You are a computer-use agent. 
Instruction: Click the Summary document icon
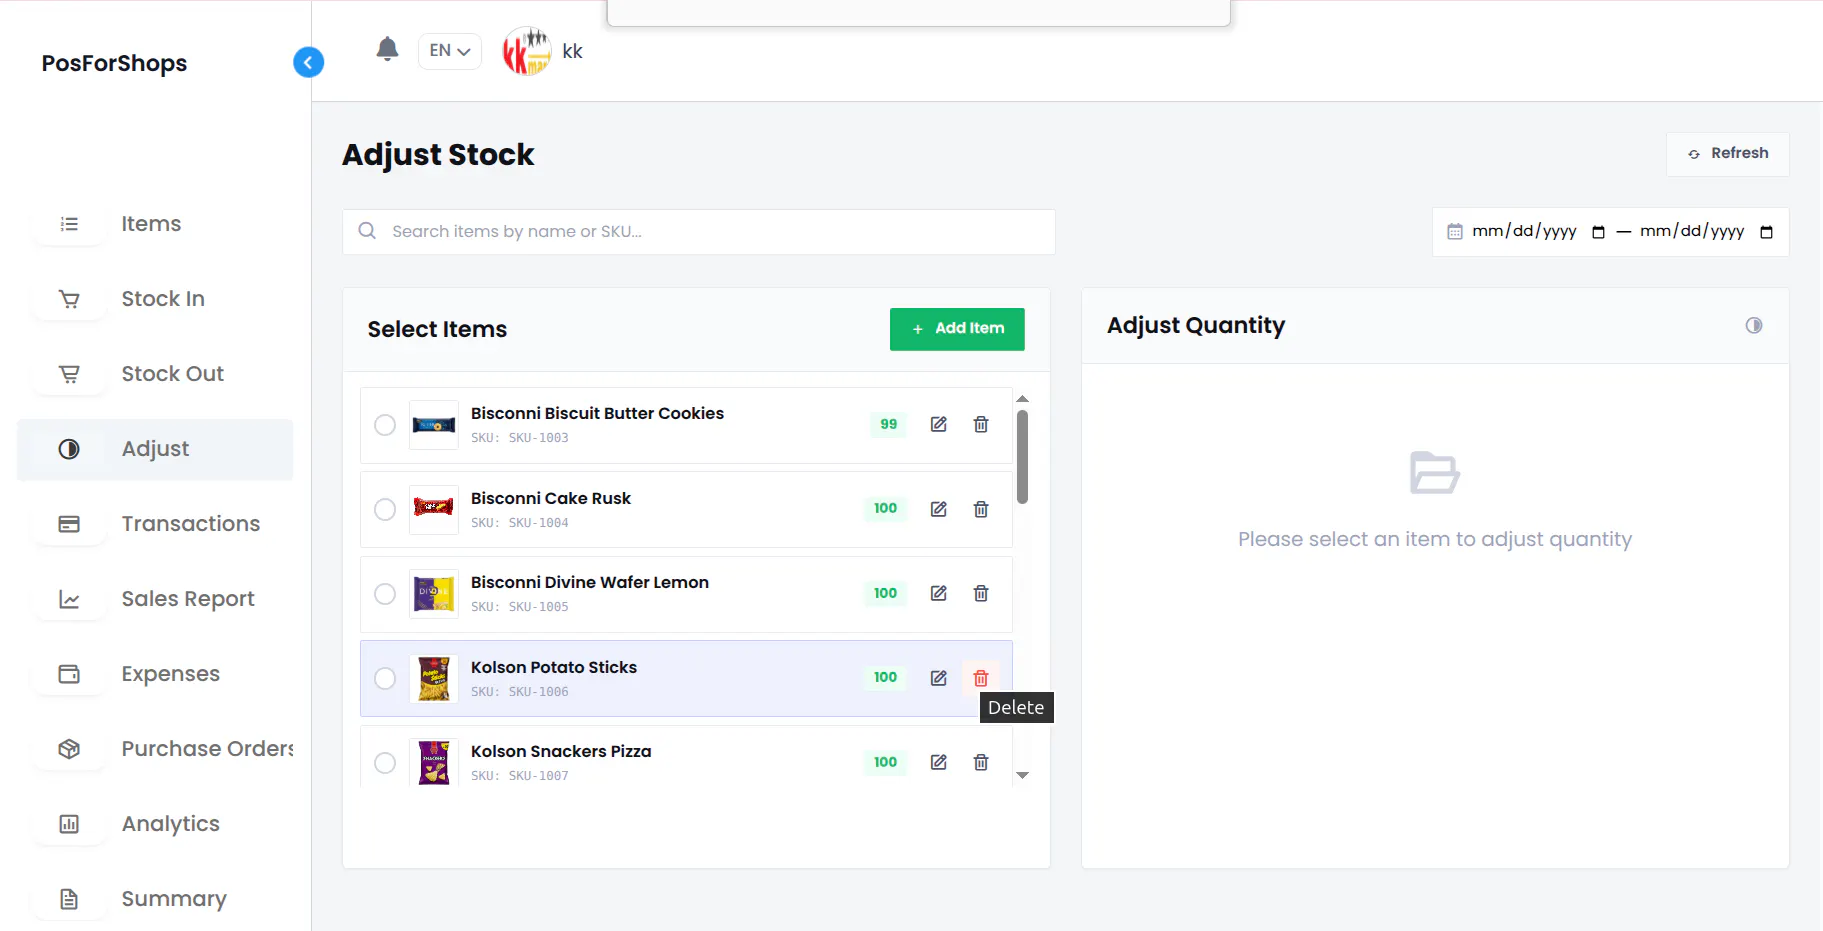69,899
